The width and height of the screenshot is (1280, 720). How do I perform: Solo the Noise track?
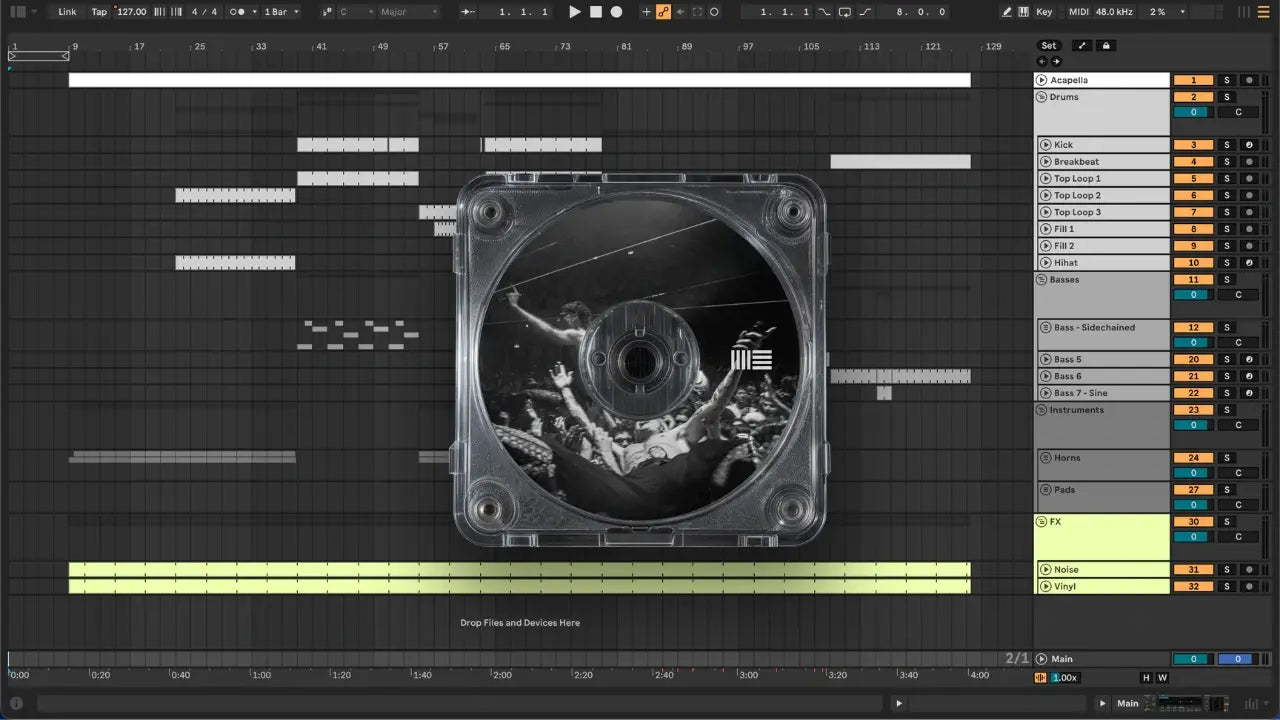coord(1227,570)
